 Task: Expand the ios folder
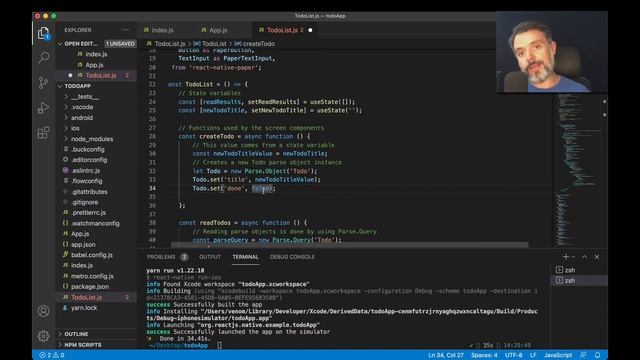pos(96,128)
